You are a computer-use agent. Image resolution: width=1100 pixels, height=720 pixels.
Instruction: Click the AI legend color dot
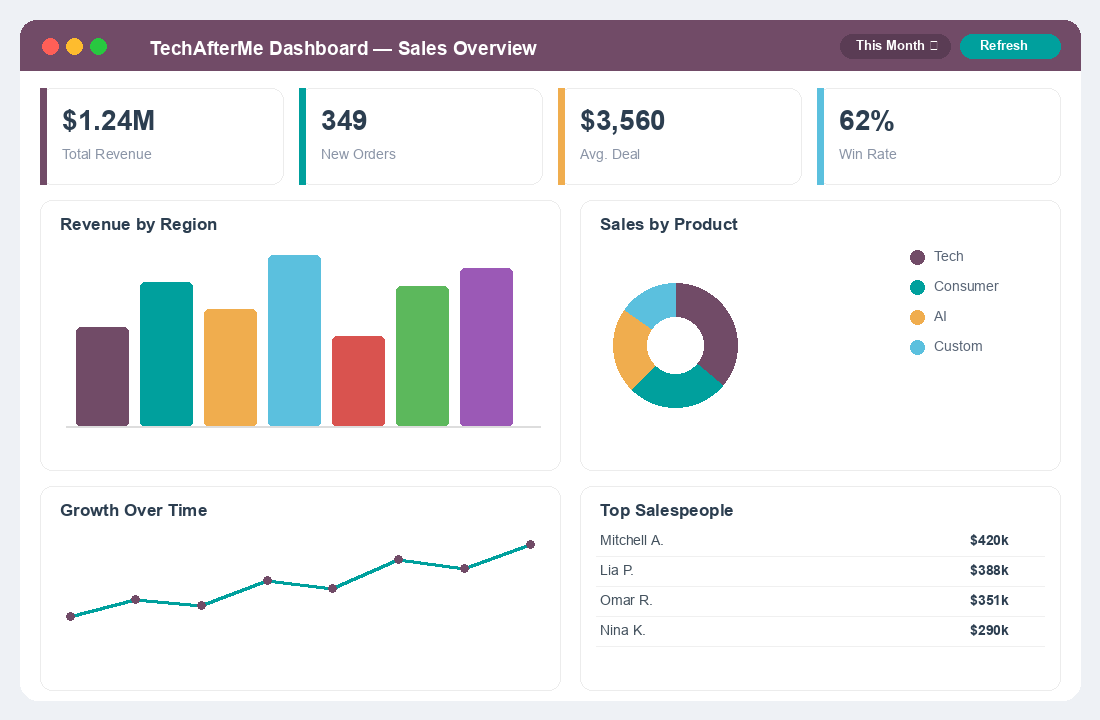pos(917,317)
